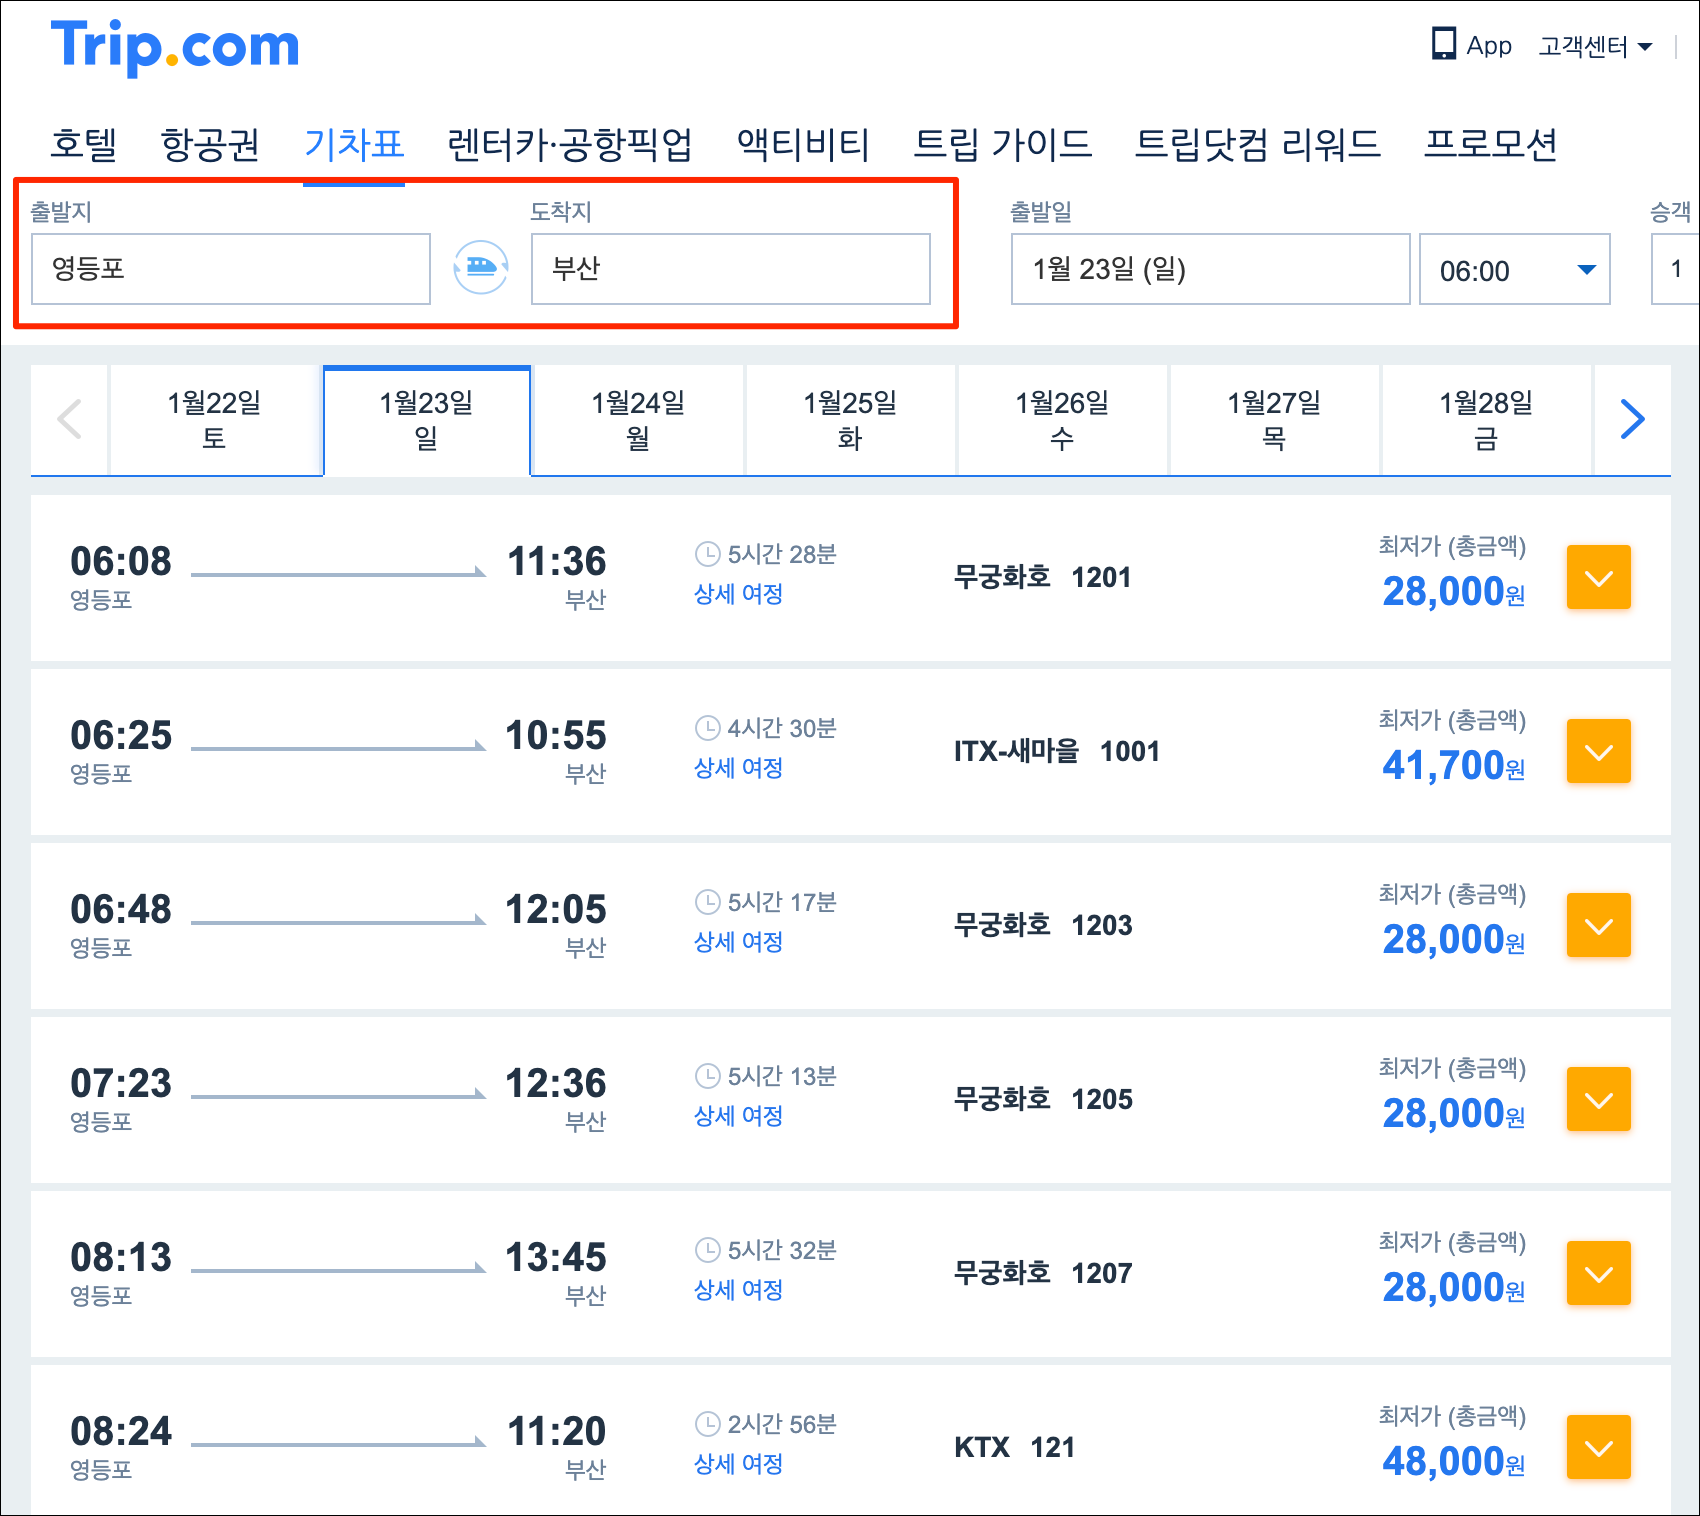This screenshot has height=1516, width=1700.
Task: Open 상세 여정 for the 06:08 train
Action: pos(739,594)
